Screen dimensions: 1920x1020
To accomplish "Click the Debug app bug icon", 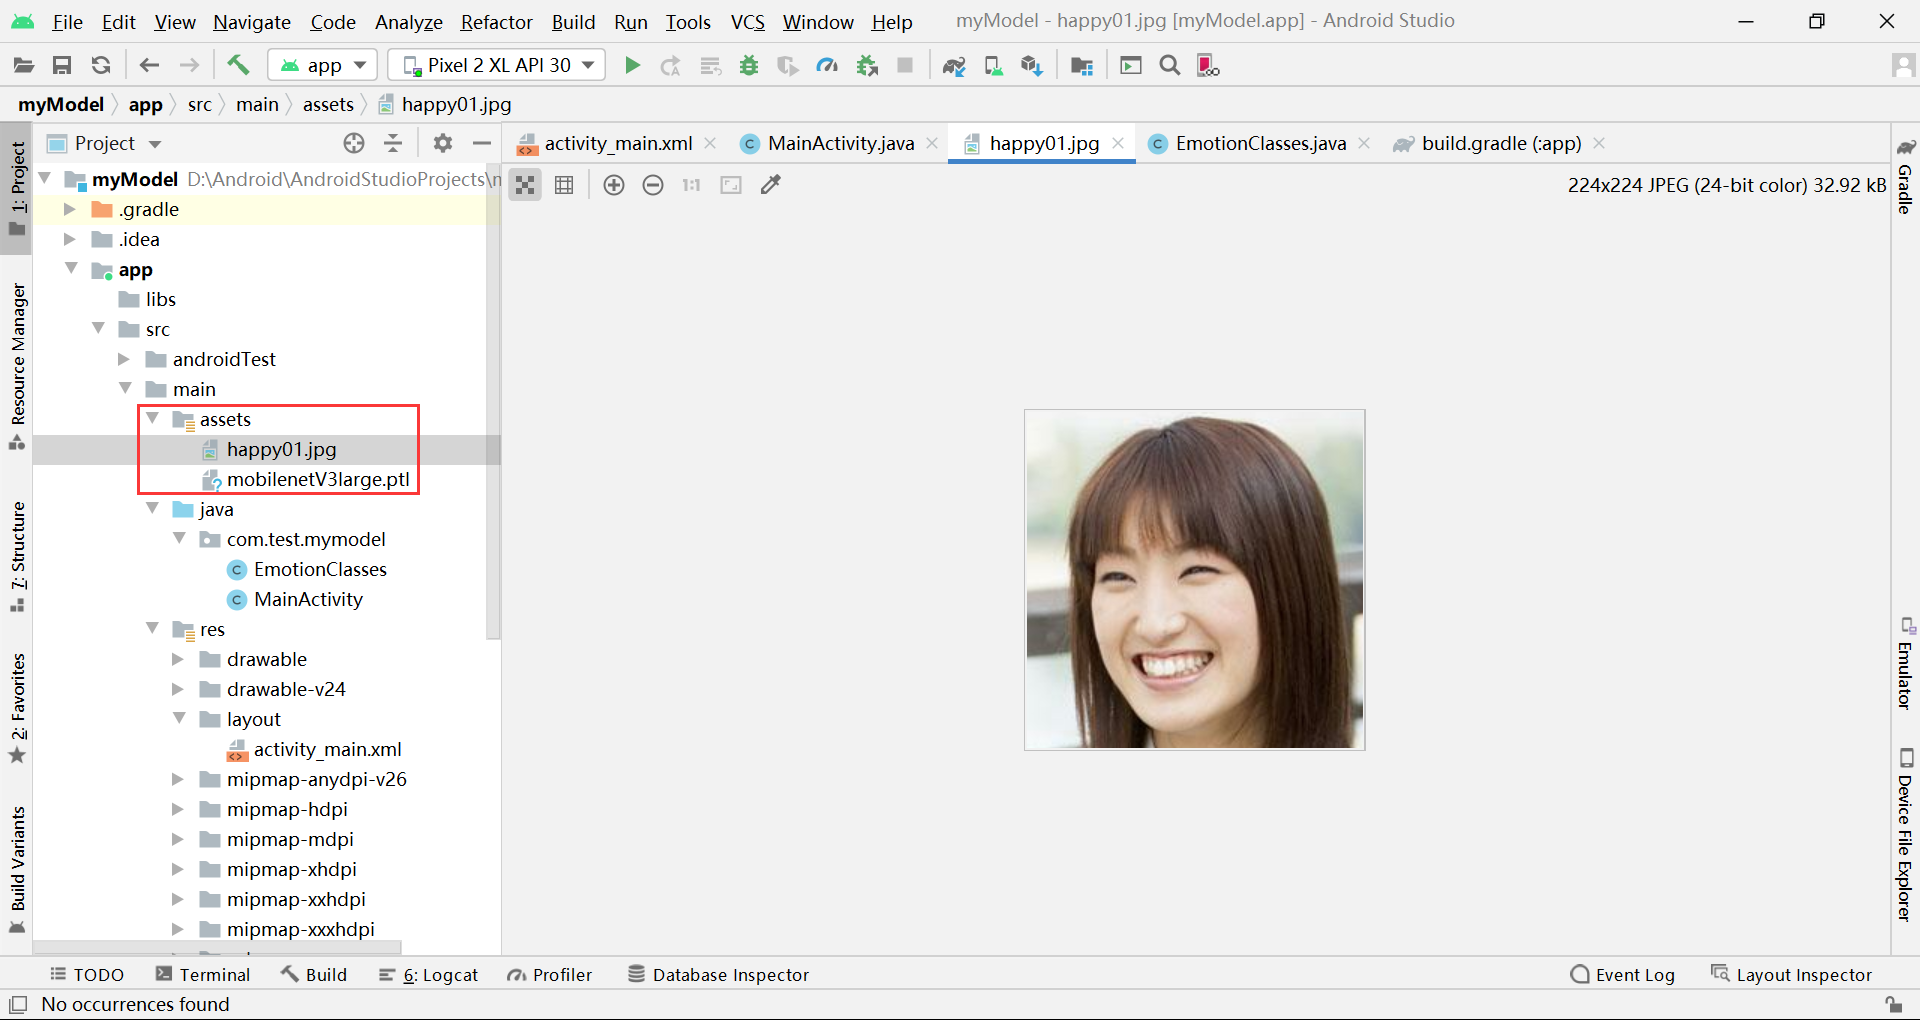I will tap(748, 66).
